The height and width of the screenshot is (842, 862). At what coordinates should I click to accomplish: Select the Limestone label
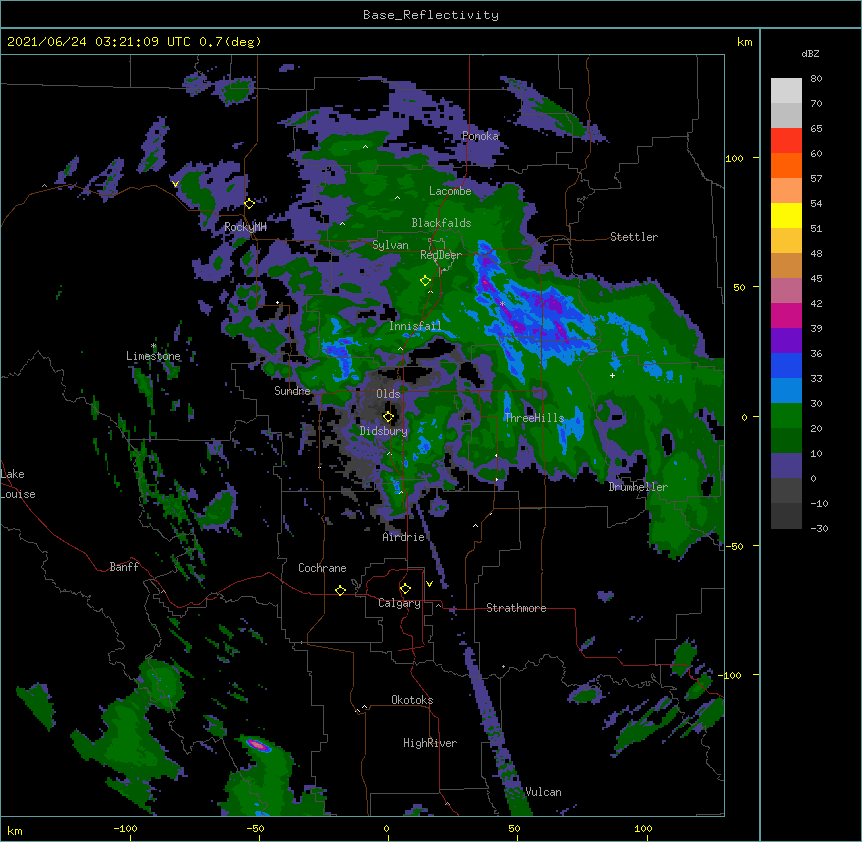coord(153,356)
